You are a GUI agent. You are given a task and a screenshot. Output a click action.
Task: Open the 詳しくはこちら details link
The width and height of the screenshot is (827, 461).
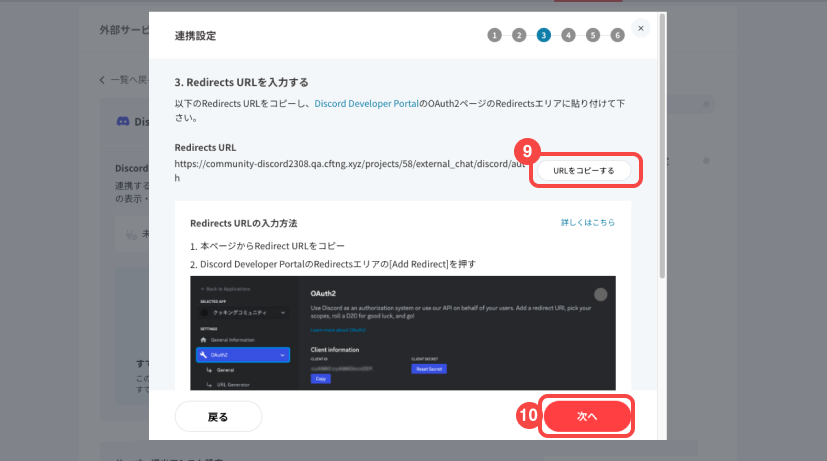(x=588, y=222)
